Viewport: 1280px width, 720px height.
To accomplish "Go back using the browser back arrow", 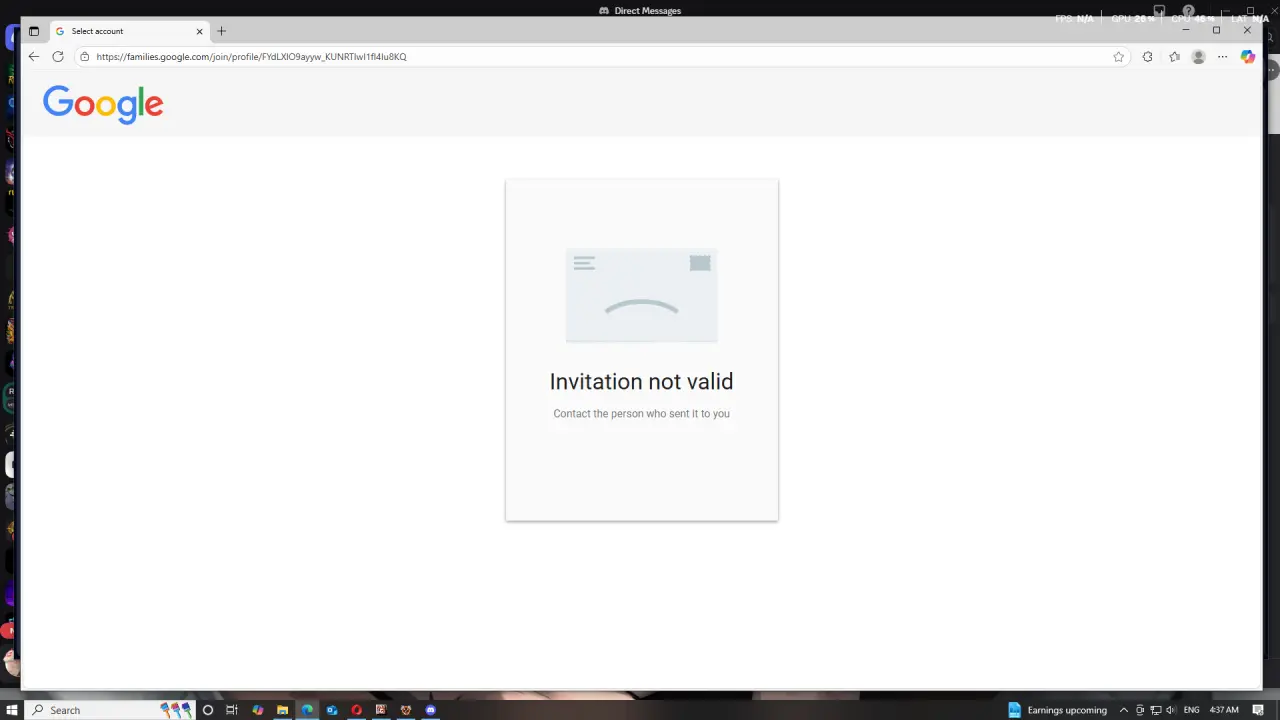I will coord(34,57).
